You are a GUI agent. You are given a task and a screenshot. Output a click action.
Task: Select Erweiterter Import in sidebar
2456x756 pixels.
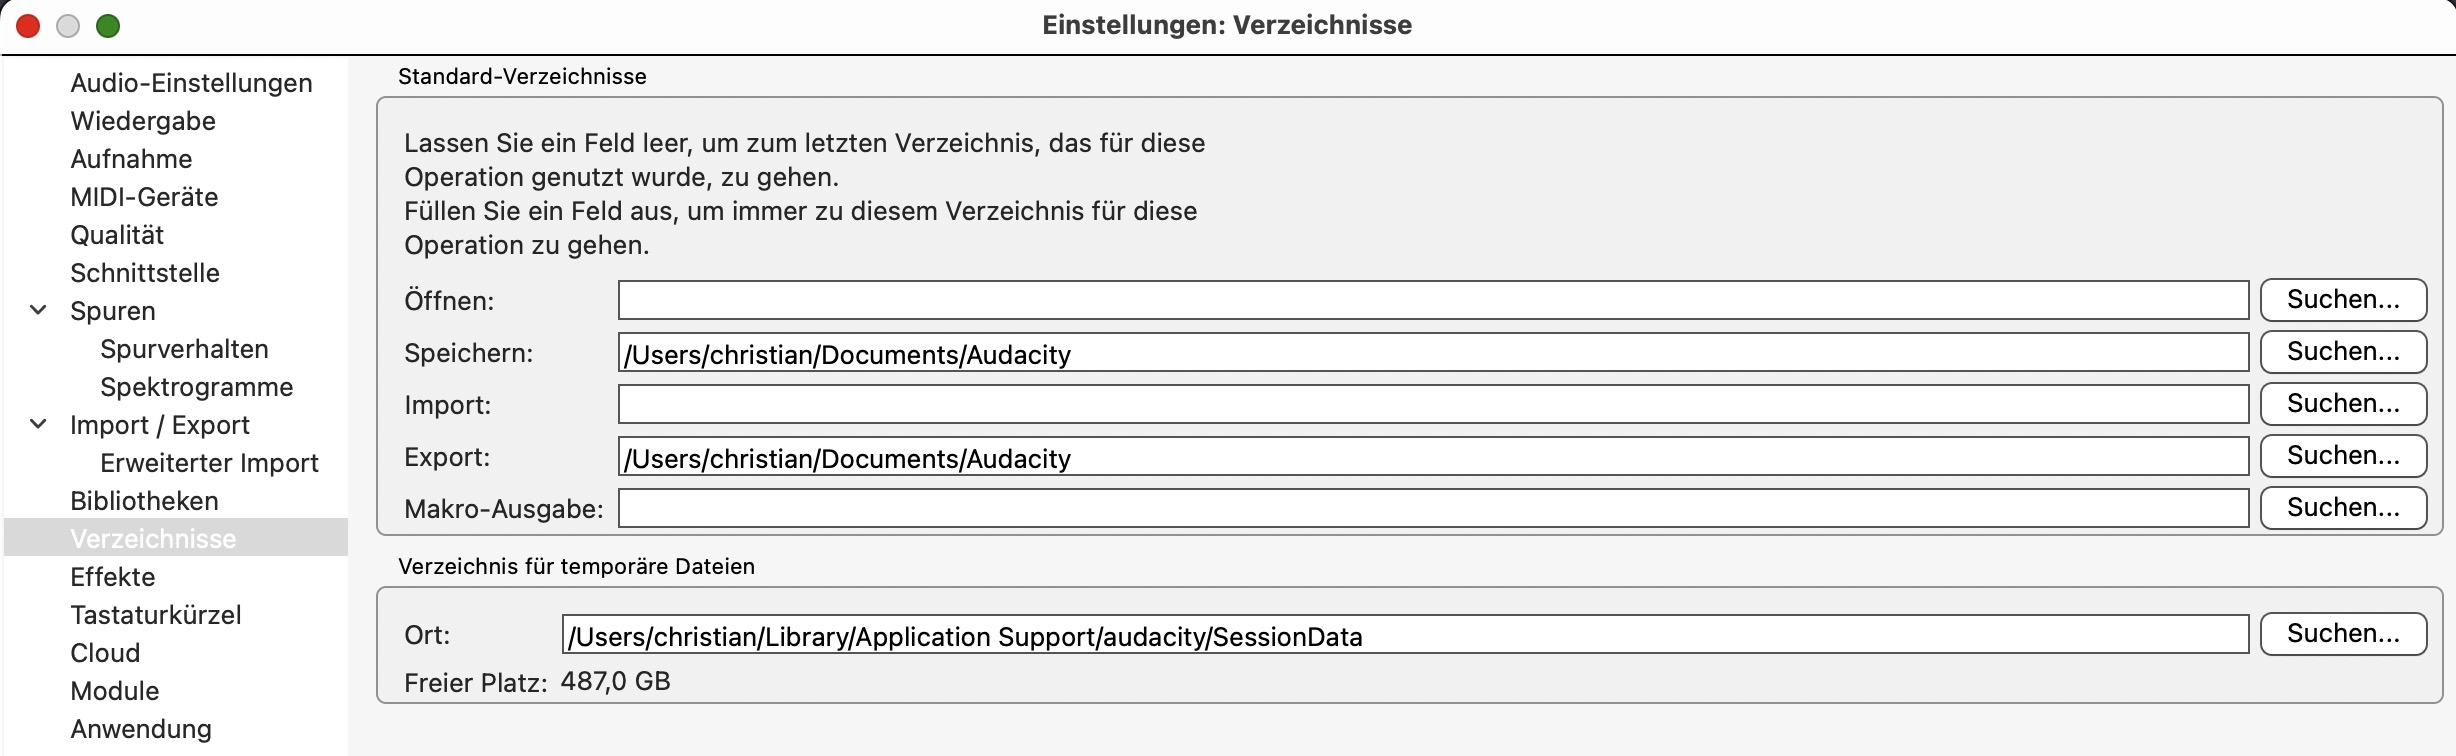[x=209, y=463]
